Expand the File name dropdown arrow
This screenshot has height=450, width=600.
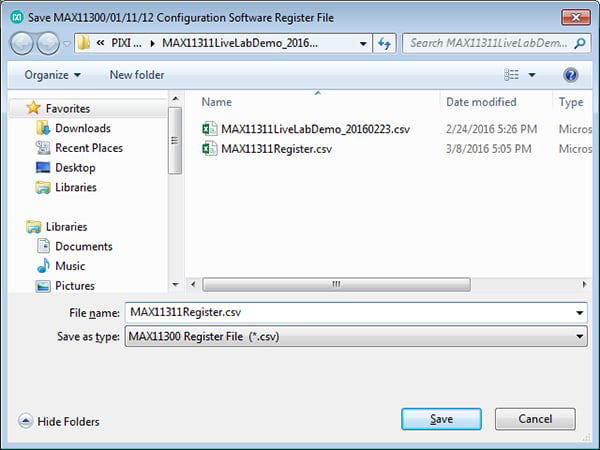[x=580, y=313]
